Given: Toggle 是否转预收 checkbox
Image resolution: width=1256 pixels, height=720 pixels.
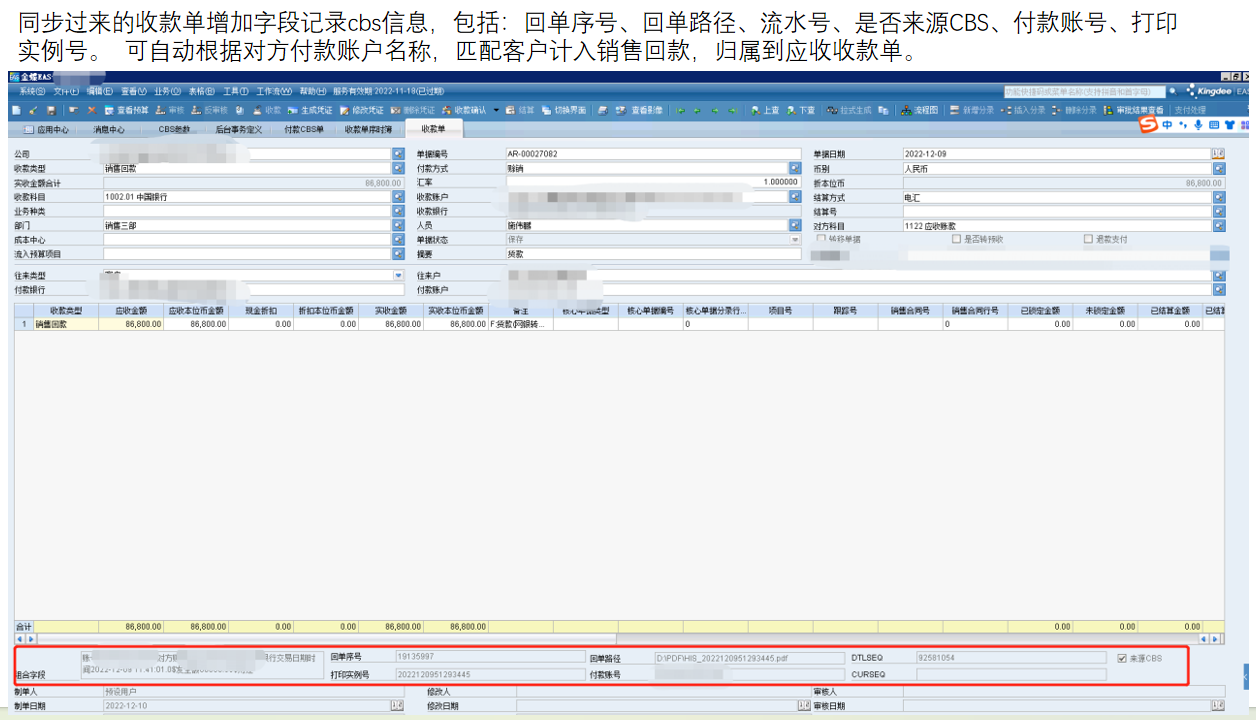Looking at the screenshot, I should click(x=956, y=239).
